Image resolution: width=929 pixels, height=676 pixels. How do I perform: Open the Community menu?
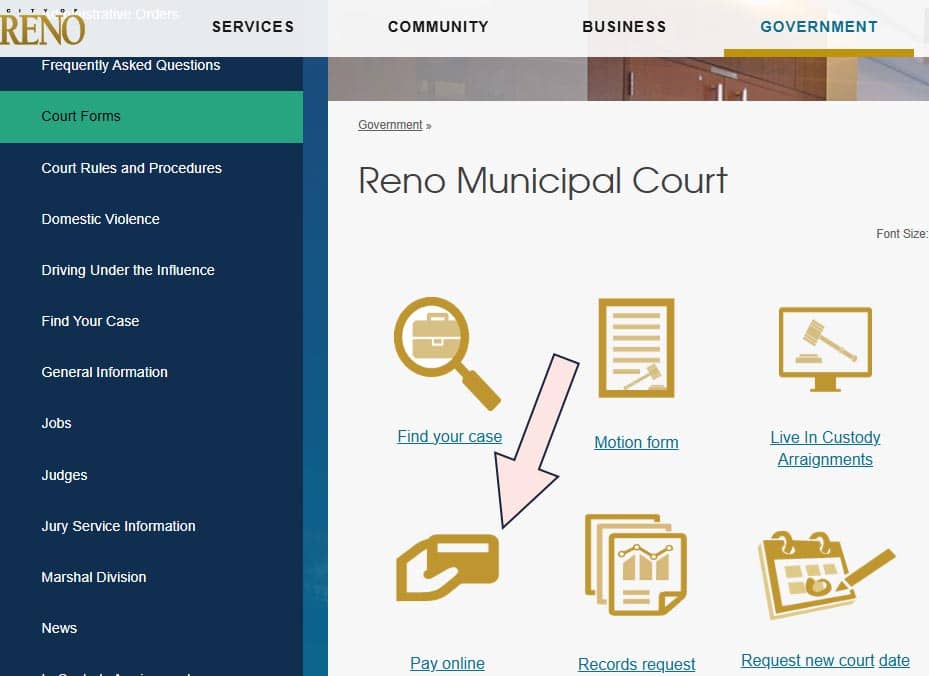[x=438, y=27]
